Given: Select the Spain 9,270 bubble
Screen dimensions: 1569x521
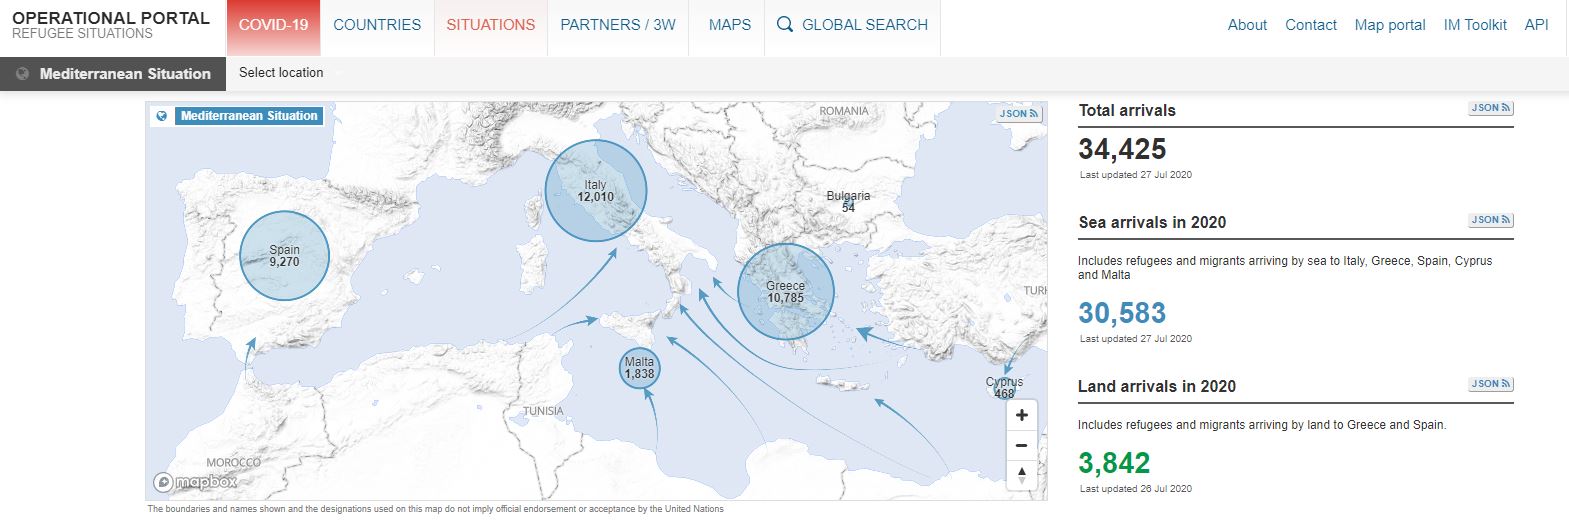Looking at the screenshot, I should 285,256.
